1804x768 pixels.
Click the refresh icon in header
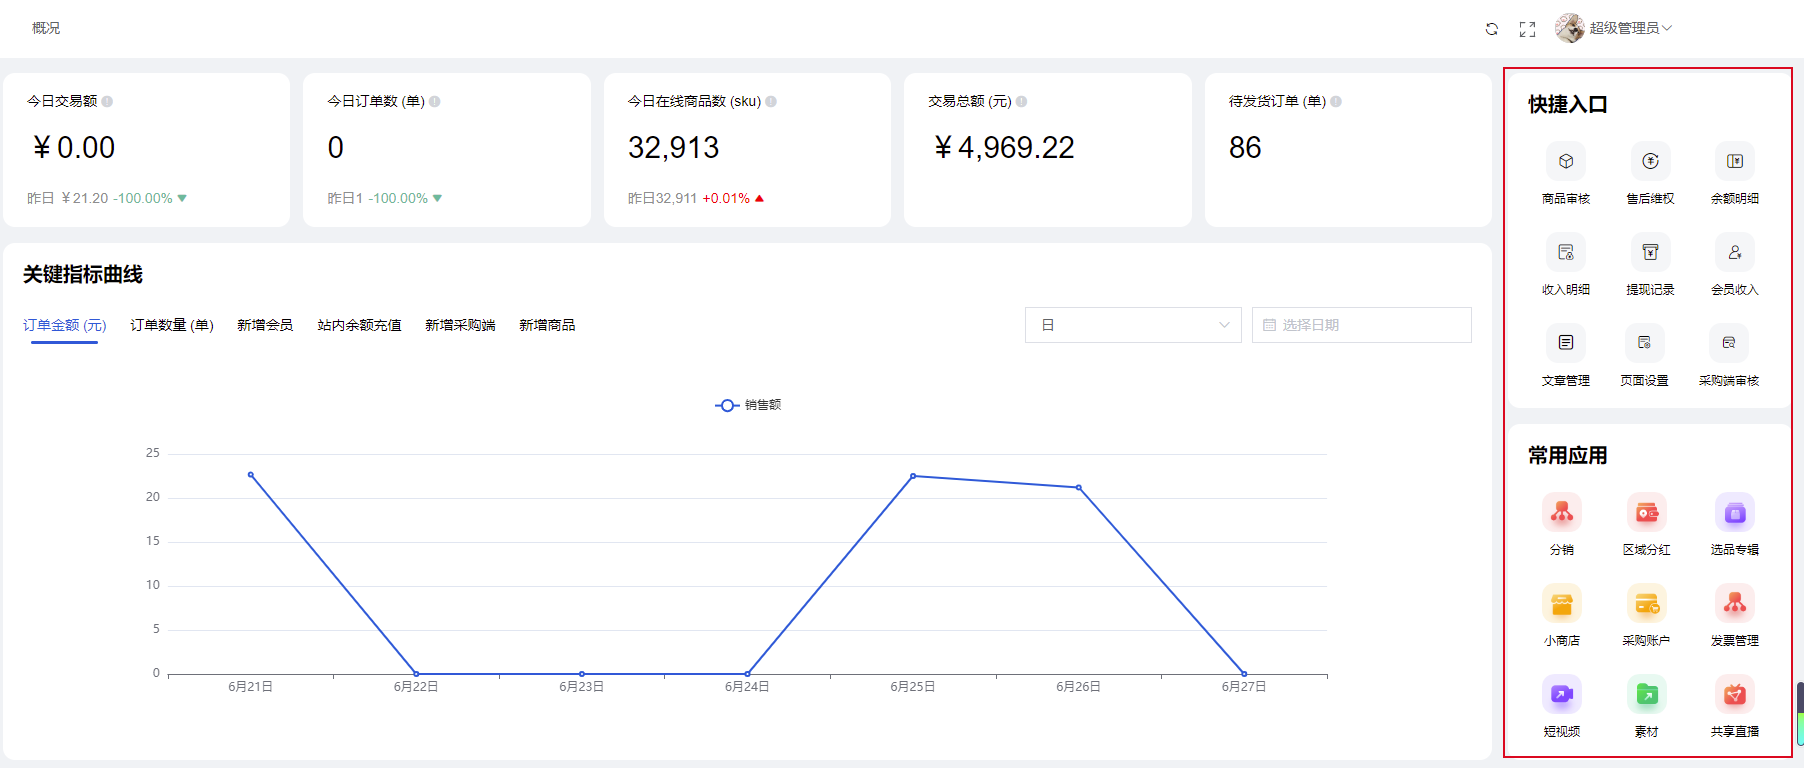tap(1491, 29)
